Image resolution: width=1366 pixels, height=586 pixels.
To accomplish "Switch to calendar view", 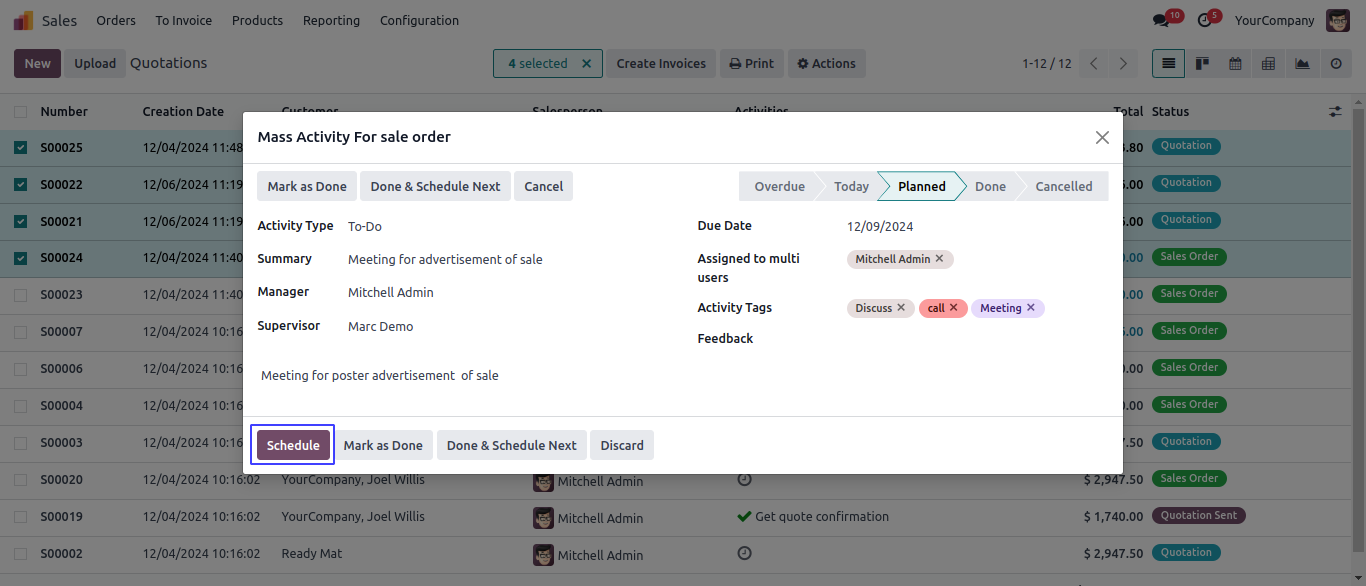I will point(1235,64).
